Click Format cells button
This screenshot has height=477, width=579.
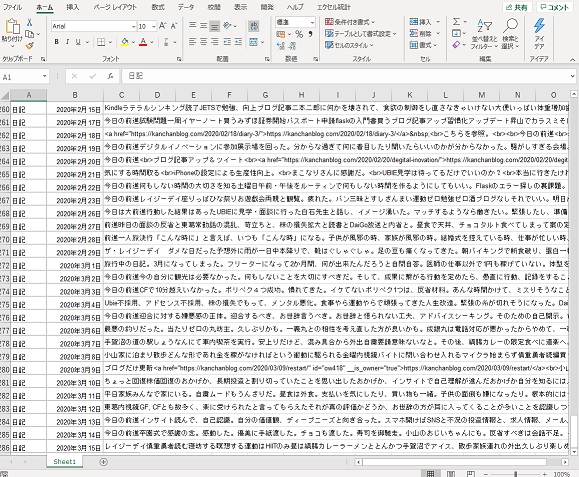pyautogui.click(x=424, y=45)
